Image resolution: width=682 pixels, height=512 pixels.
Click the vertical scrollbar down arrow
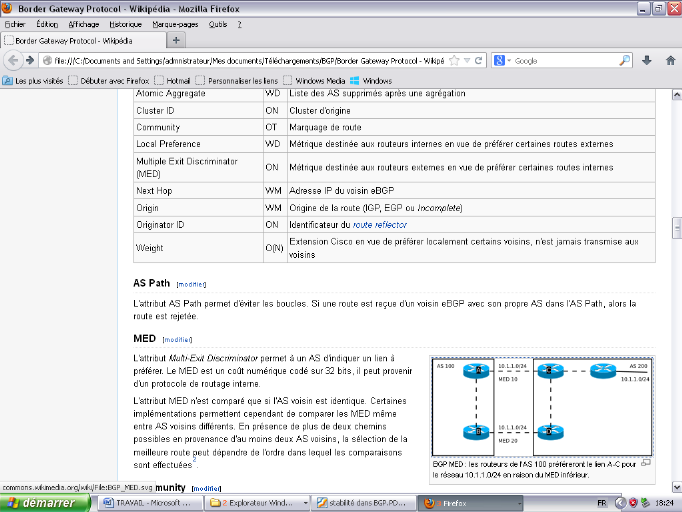pyautogui.click(x=675, y=478)
